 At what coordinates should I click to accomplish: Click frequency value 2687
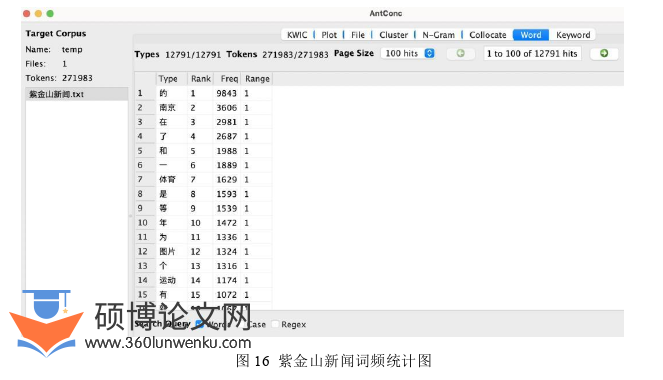[227, 137]
